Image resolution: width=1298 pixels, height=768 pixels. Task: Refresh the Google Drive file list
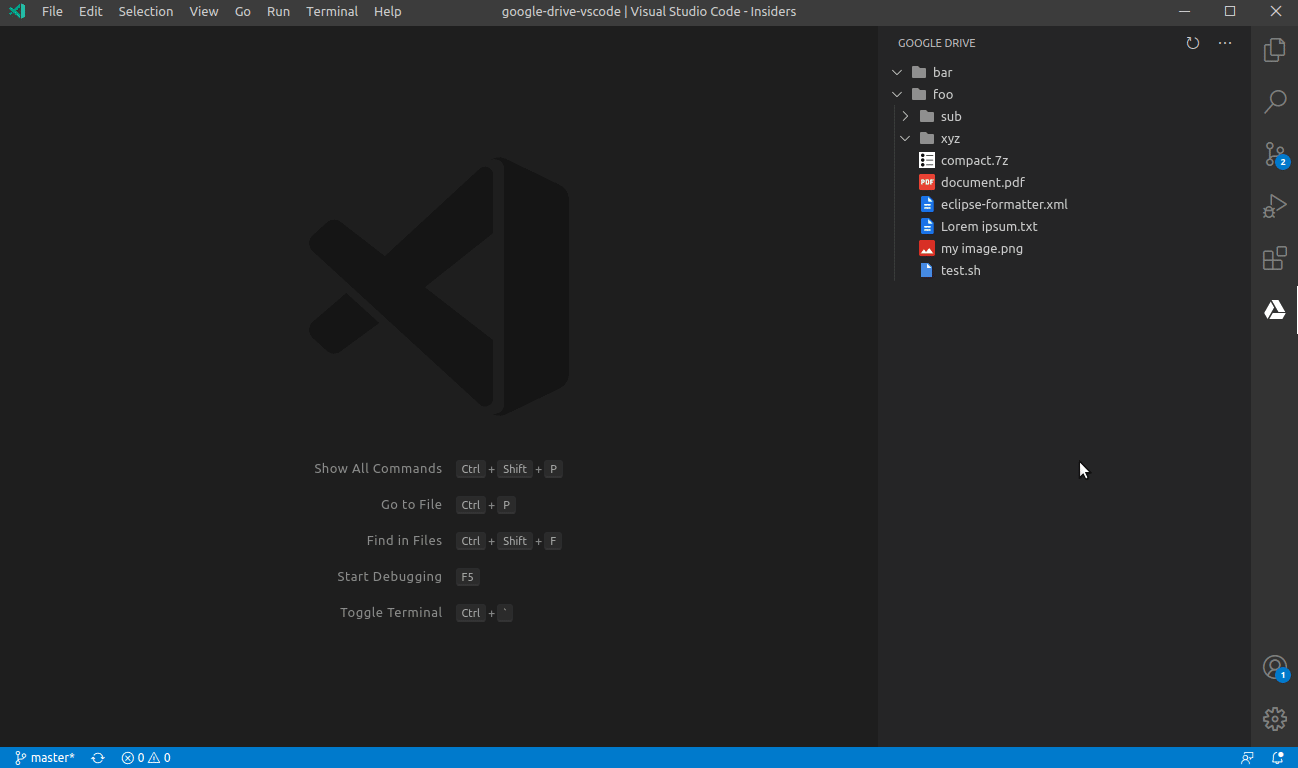pos(1192,43)
